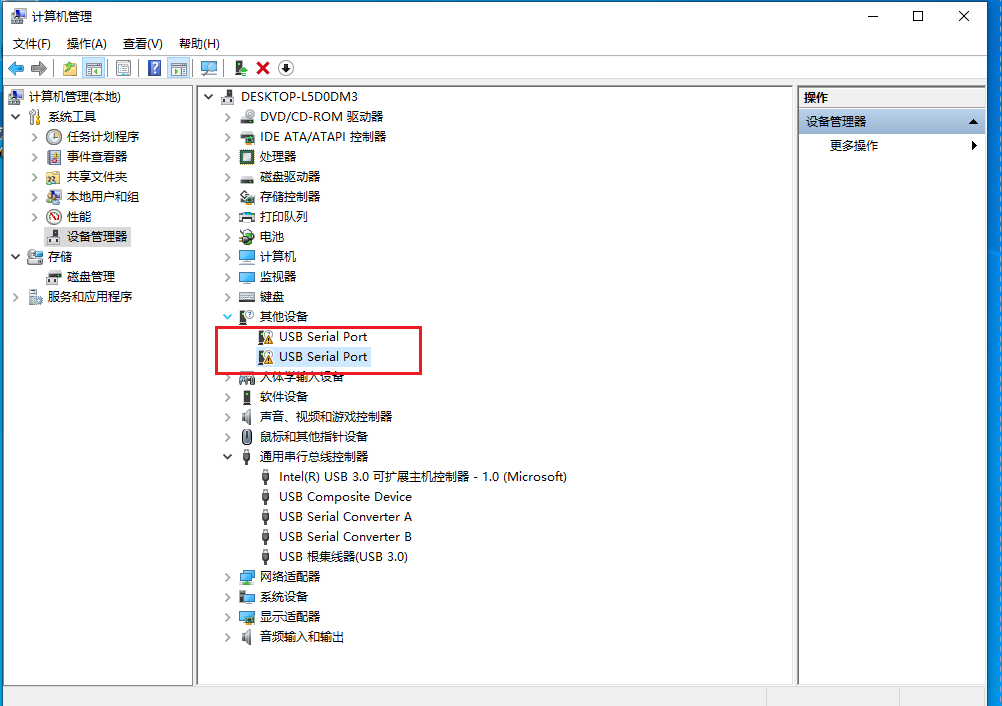The height and width of the screenshot is (706, 1002).
Task: Click 更多操作 in the actions pane
Action: click(854, 146)
